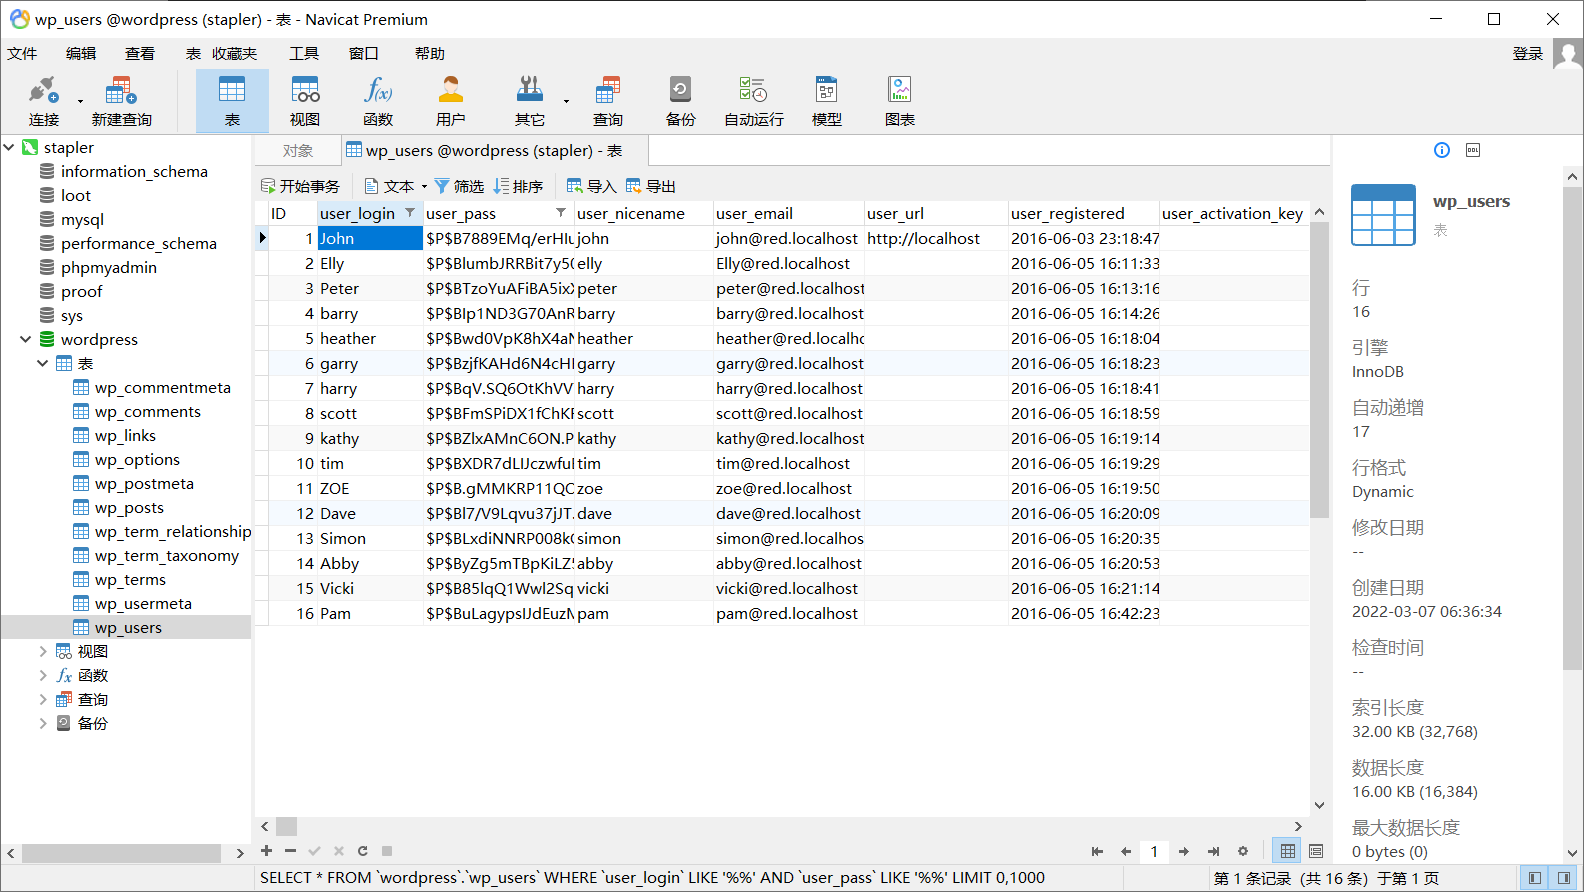Switch to the 对象 tab
The image size is (1584, 892).
tap(297, 151)
